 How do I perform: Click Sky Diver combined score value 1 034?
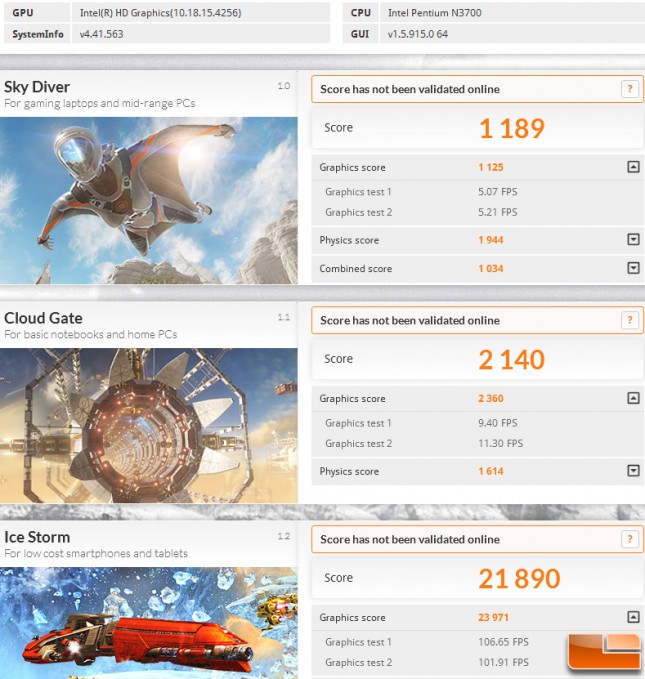pos(491,268)
